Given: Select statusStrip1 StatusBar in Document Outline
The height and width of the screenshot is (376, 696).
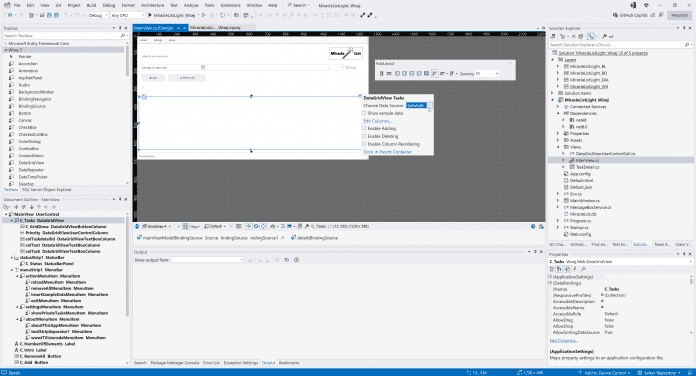Looking at the screenshot, I should 42,257.
